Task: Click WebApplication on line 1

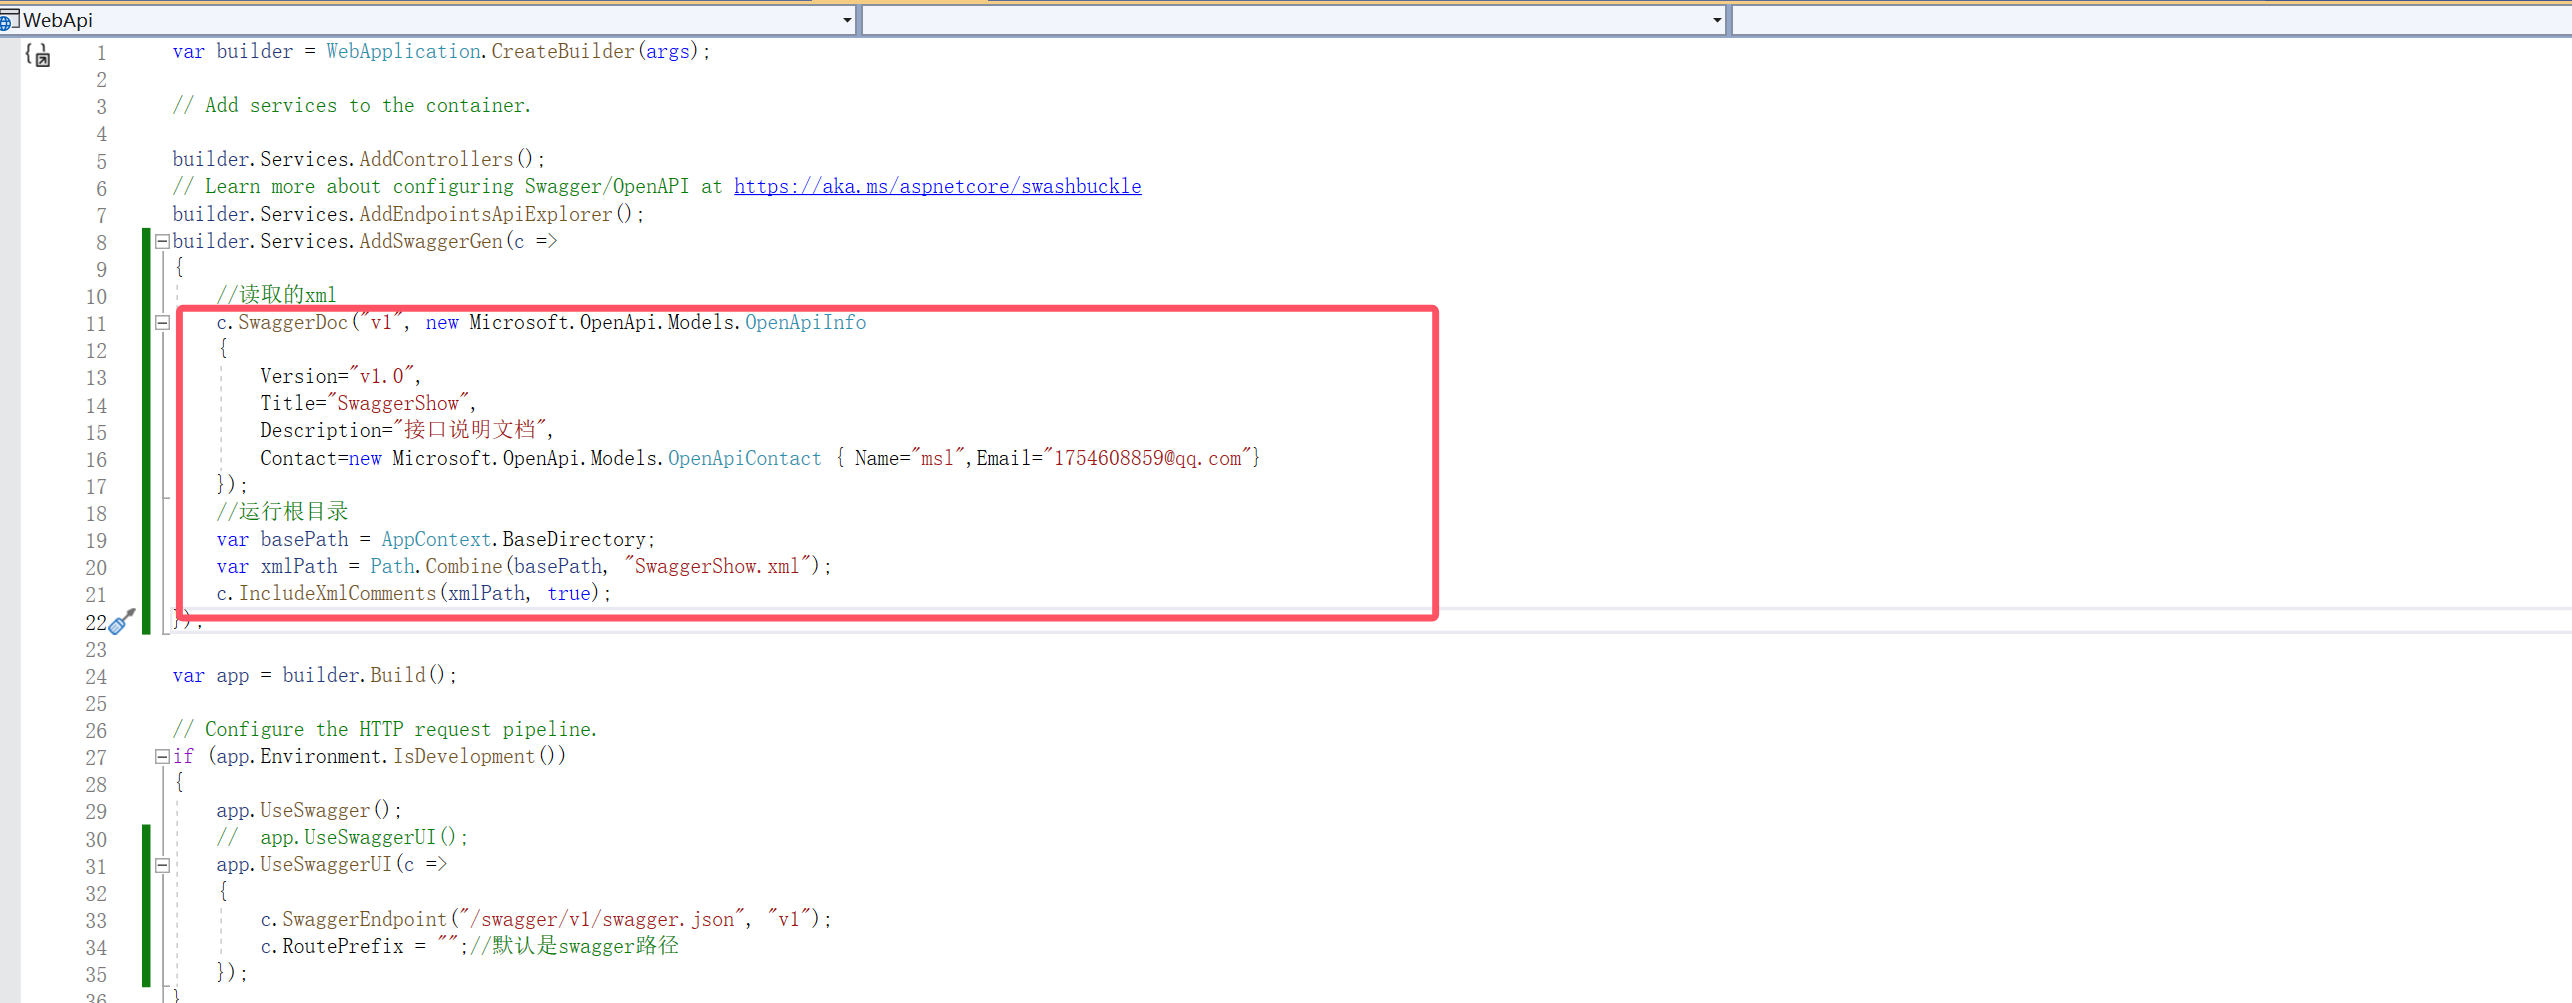Action: (x=403, y=51)
